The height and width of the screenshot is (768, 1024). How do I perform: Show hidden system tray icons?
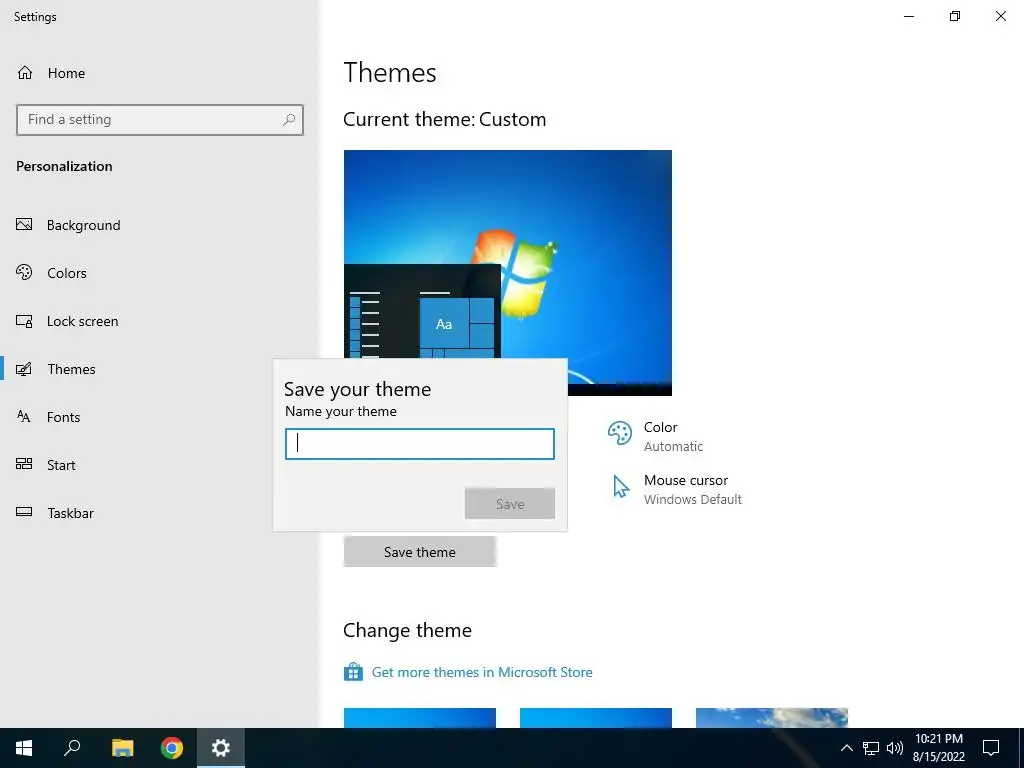846,748
